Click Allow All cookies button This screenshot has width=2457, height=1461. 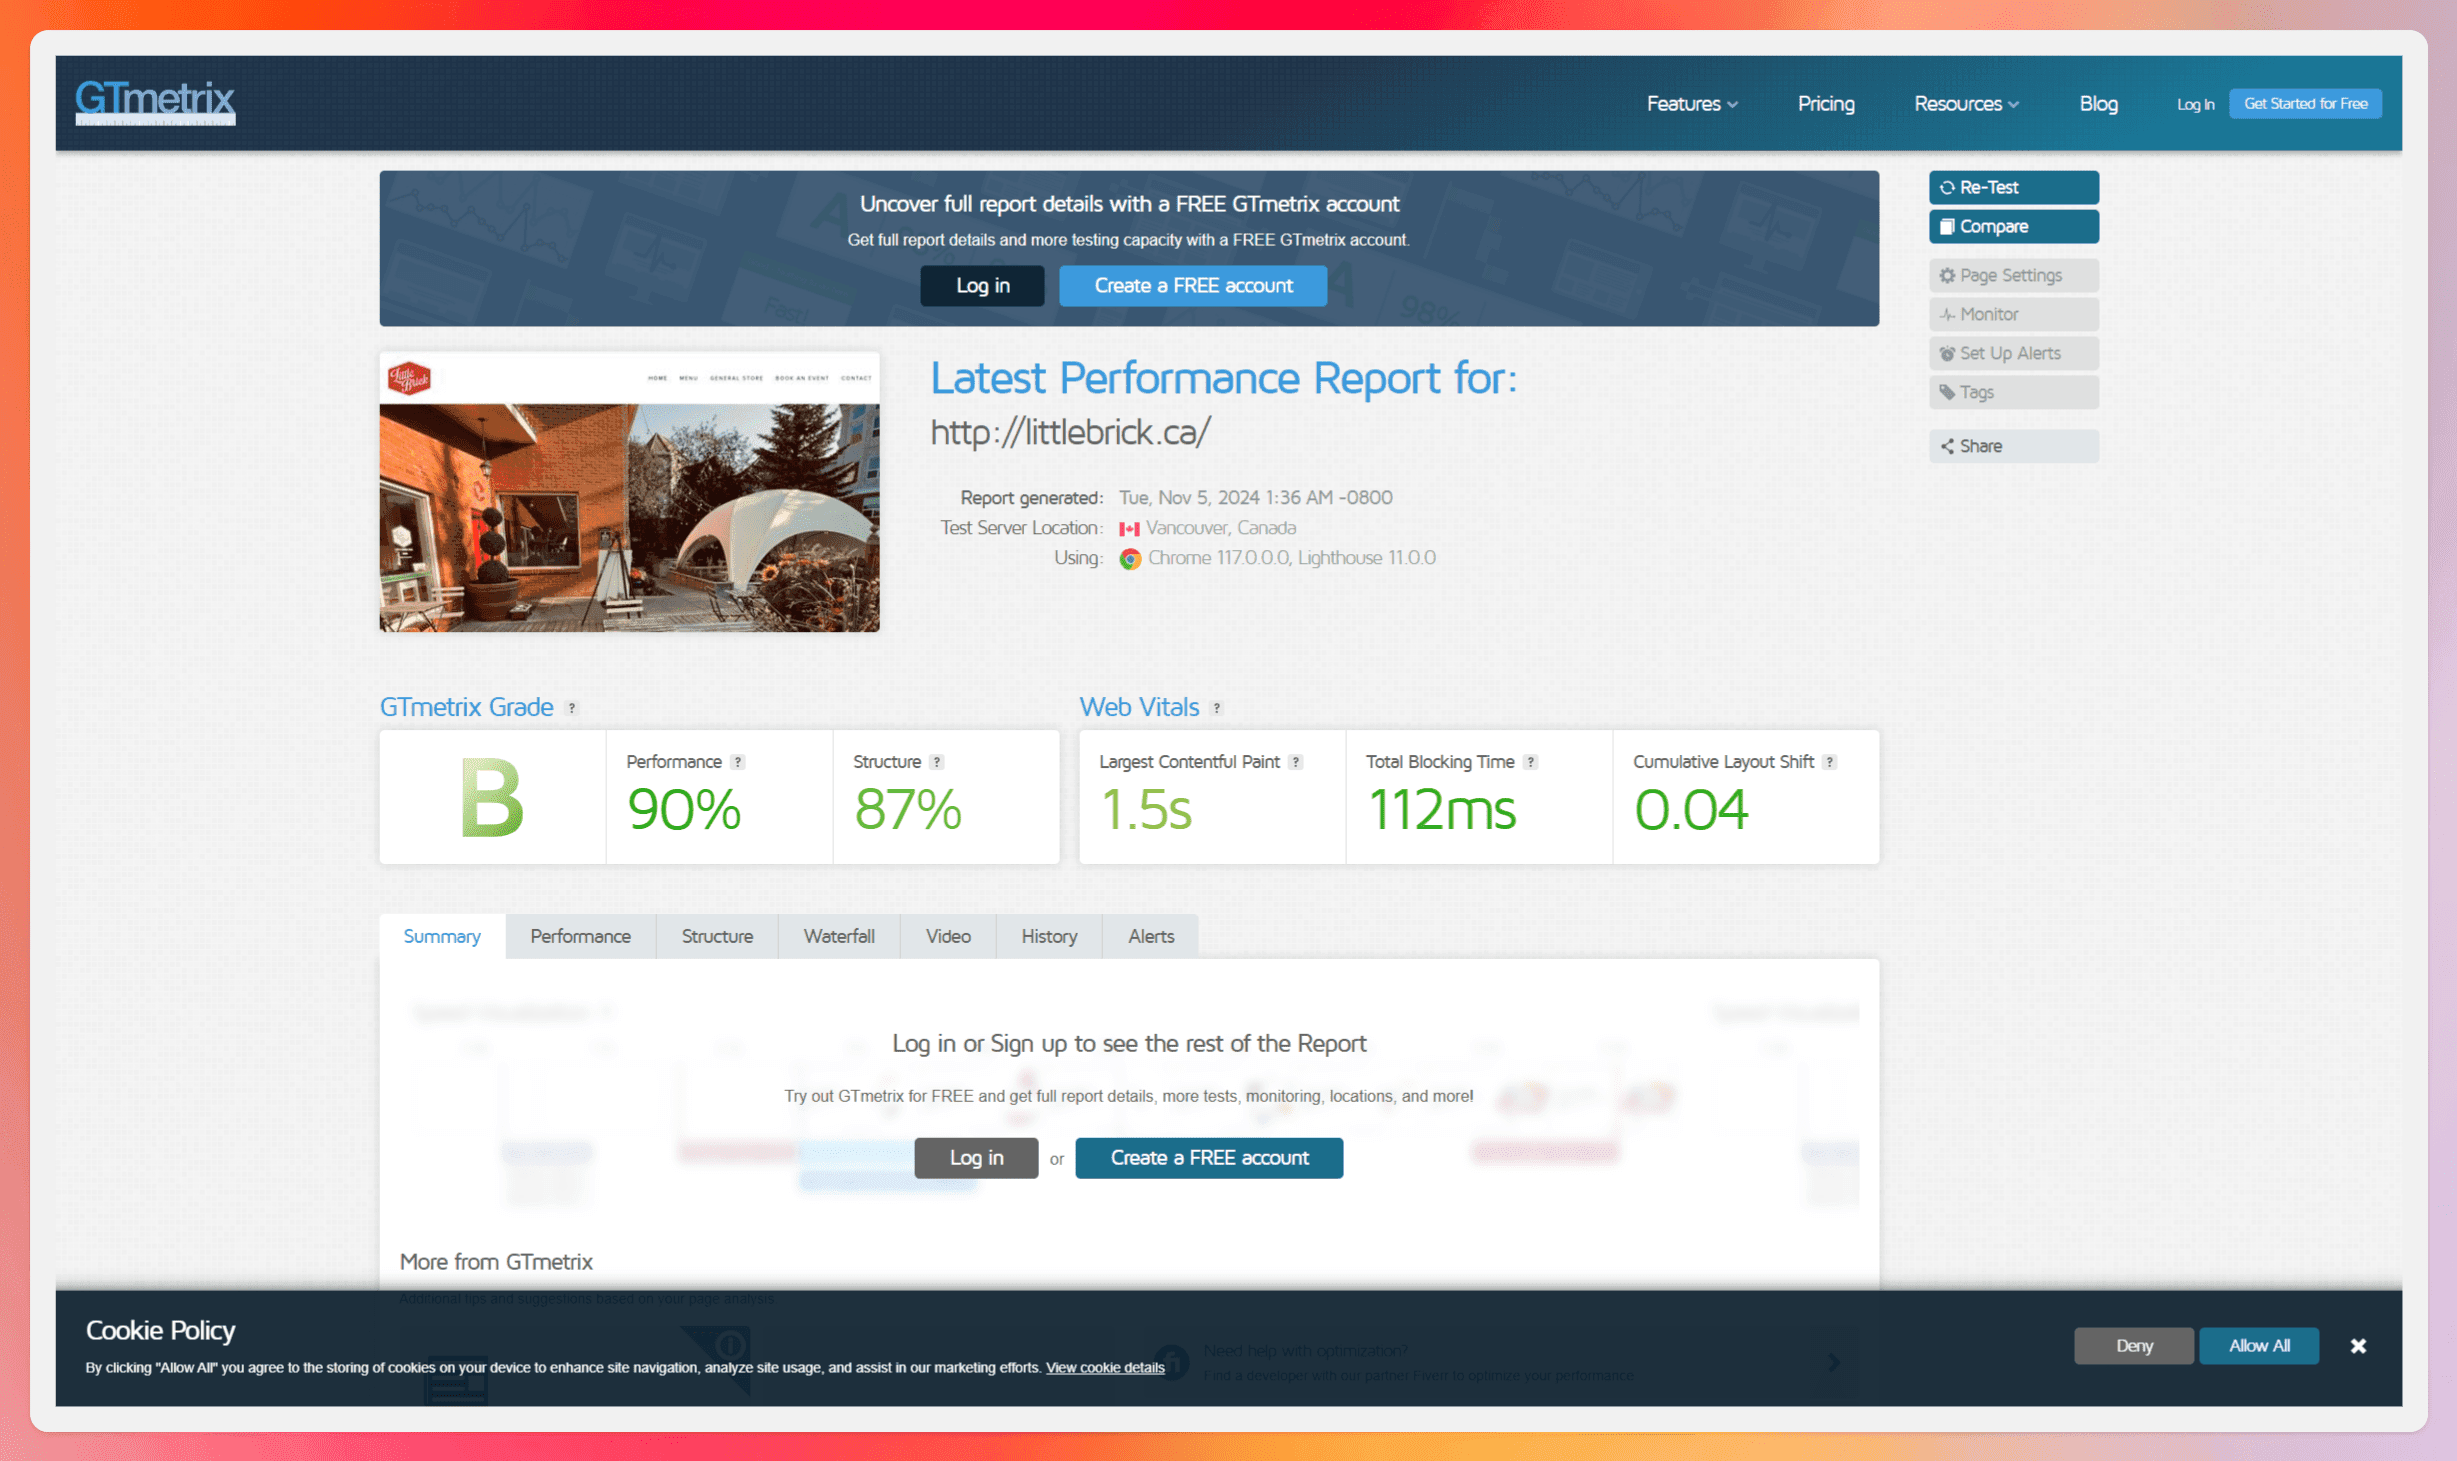pyautogui.click(x=2258, y=1346)
